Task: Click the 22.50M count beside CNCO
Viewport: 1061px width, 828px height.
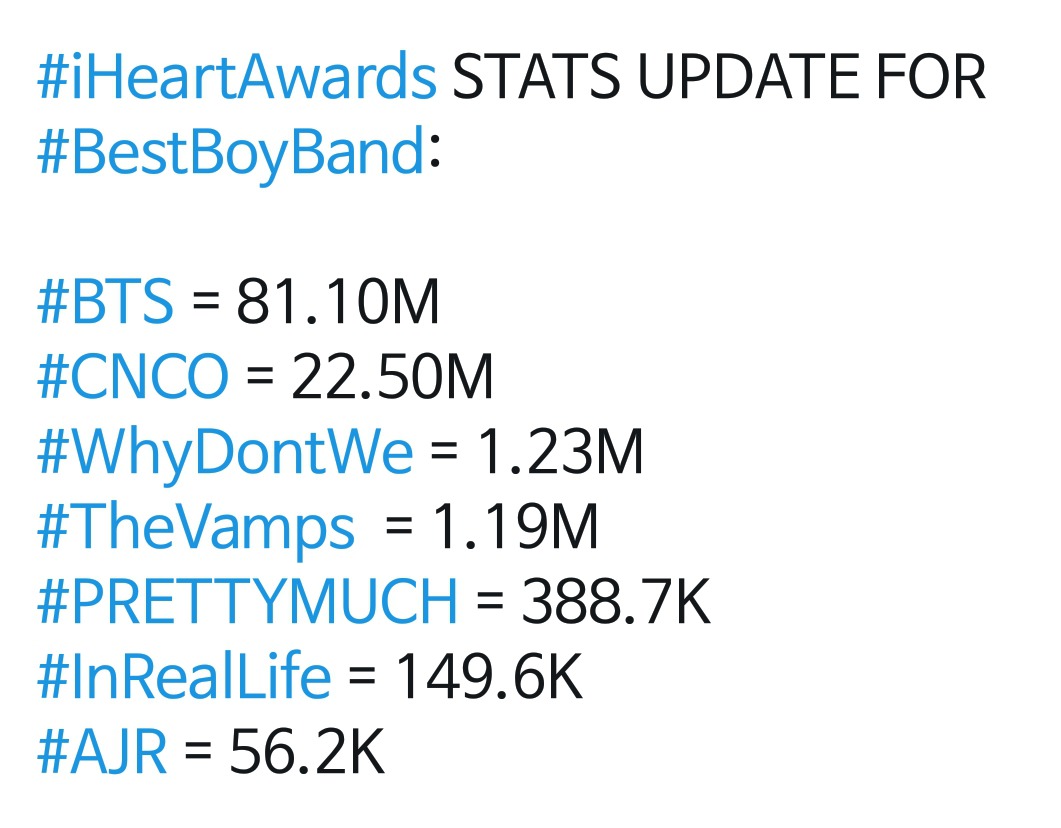Action: point(393,378)
